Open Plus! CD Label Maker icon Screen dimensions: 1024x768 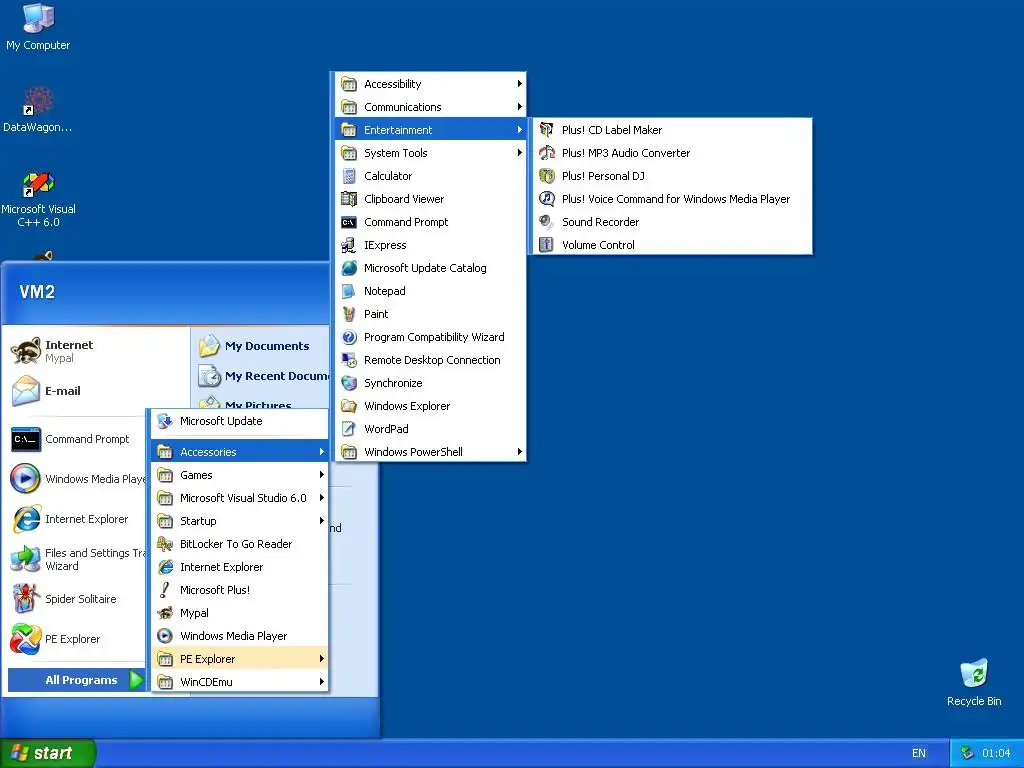coord(546,130)
